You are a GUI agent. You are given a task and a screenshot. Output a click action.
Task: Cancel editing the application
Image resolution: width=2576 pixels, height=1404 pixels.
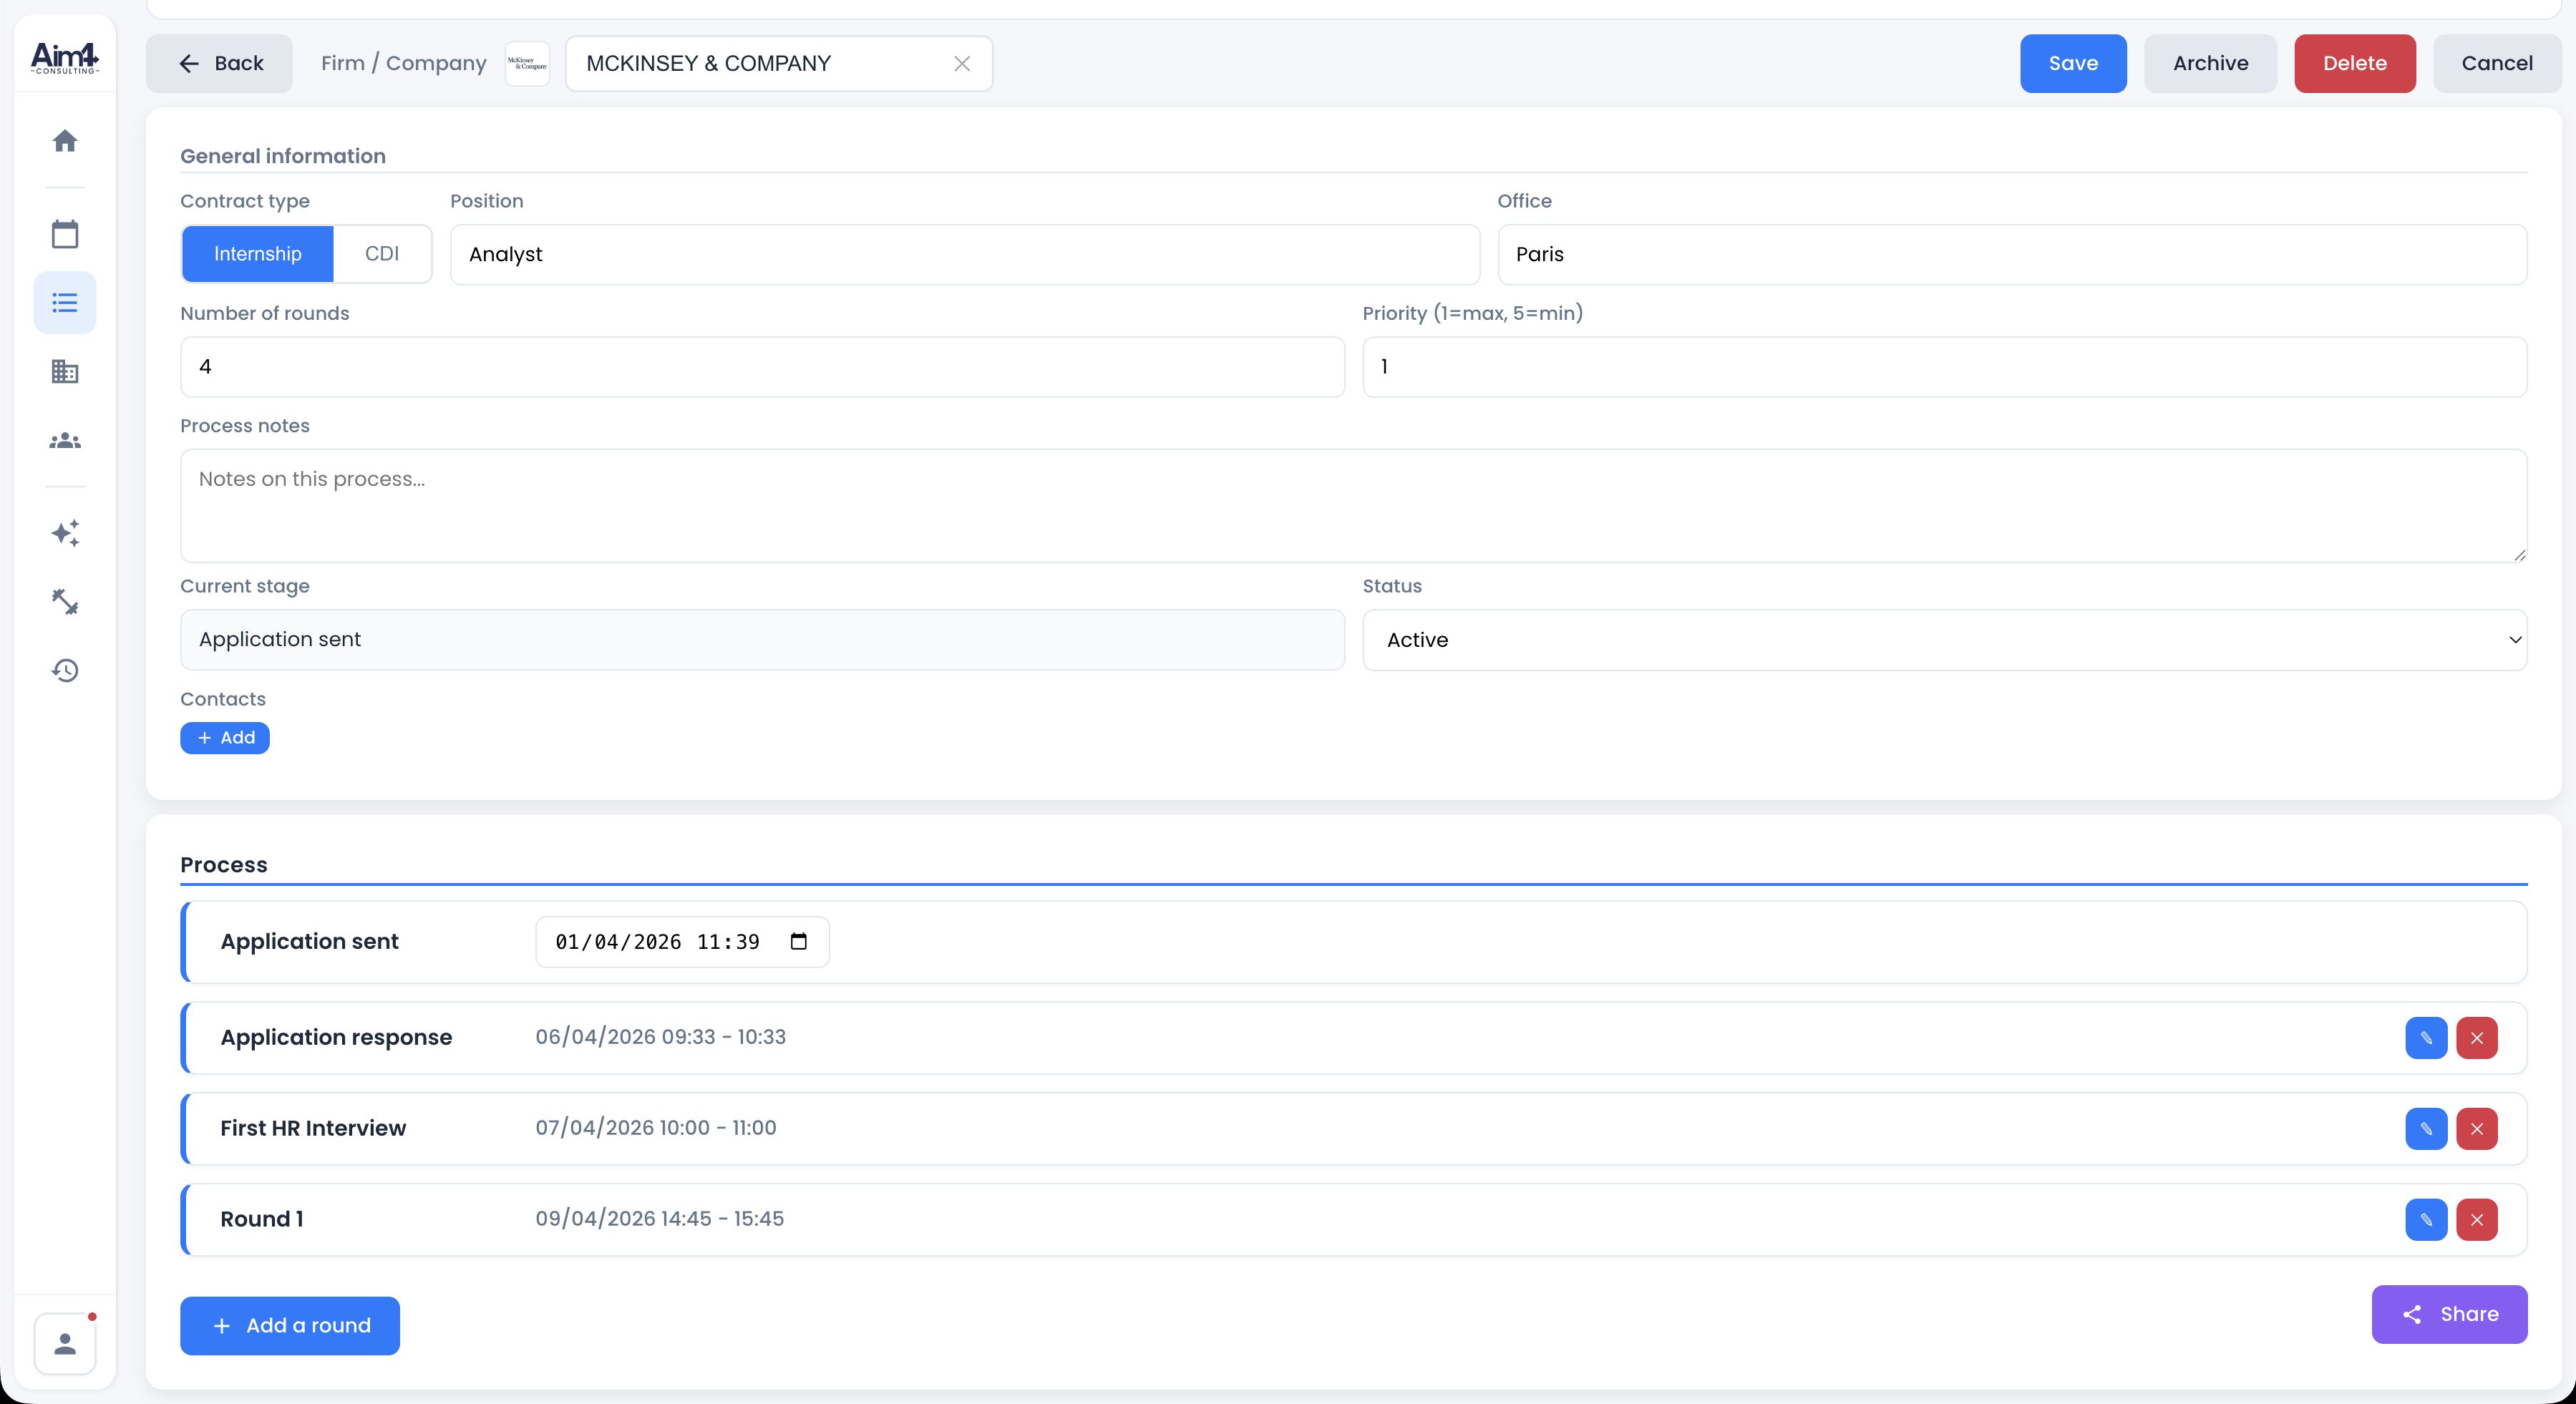(x=2497, y=64)
